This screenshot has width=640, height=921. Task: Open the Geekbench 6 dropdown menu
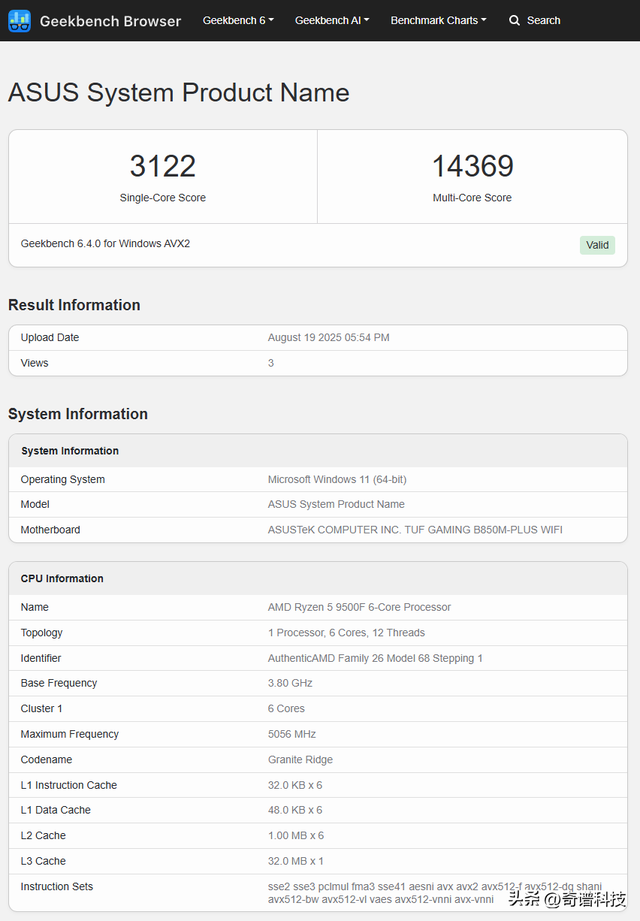tap(238, 21)
